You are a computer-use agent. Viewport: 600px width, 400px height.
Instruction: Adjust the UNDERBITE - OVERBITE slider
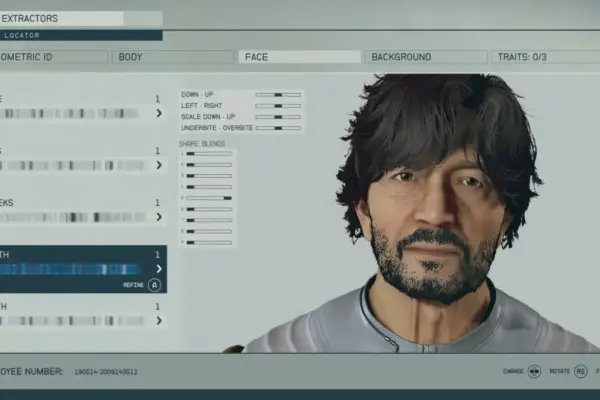pos(278,128)
